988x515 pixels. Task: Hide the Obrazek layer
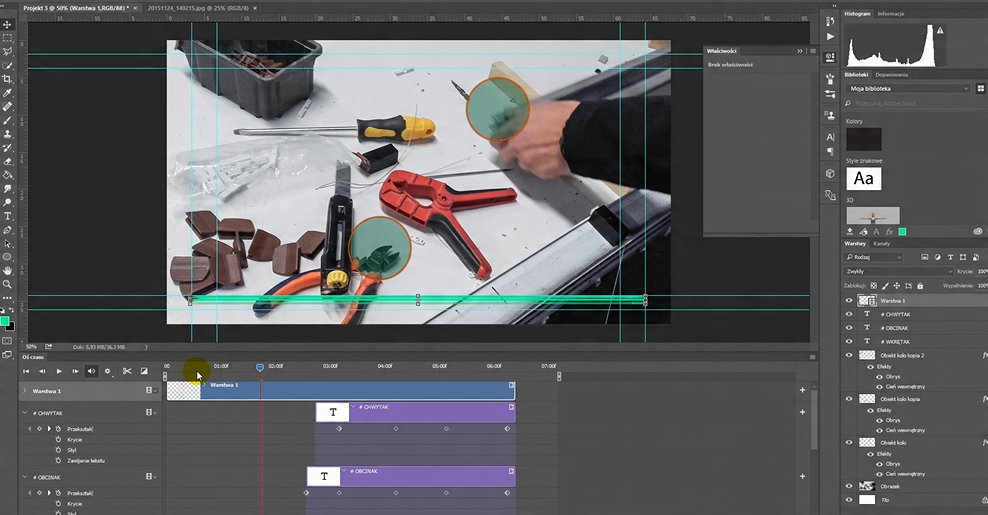click(848, 486)
